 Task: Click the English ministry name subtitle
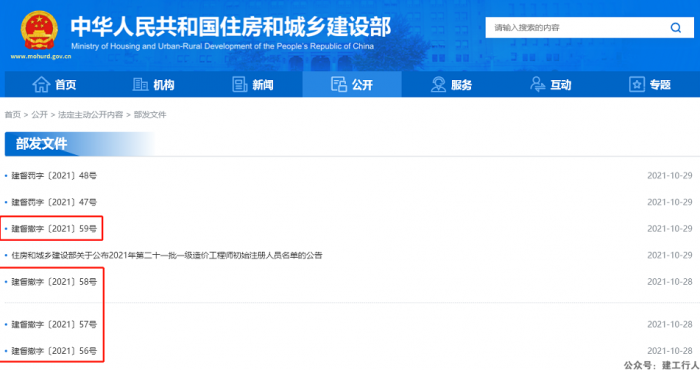222,46
